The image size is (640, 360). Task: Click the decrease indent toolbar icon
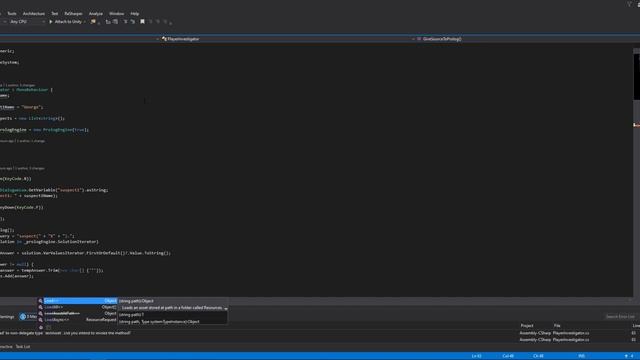point(108,22)
